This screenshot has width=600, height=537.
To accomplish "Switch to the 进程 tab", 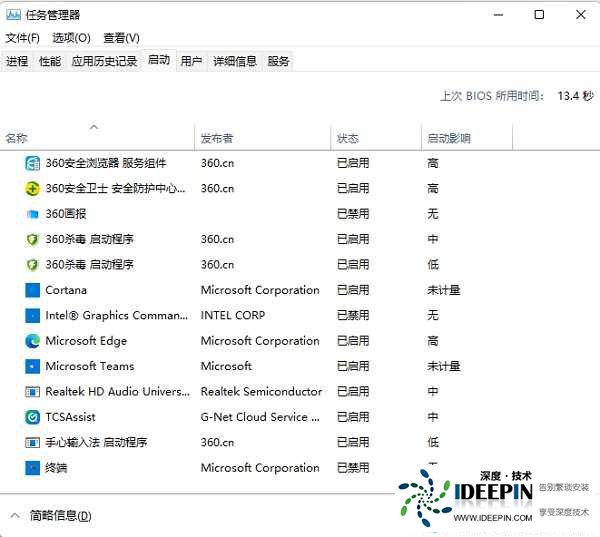I will 17,61.
